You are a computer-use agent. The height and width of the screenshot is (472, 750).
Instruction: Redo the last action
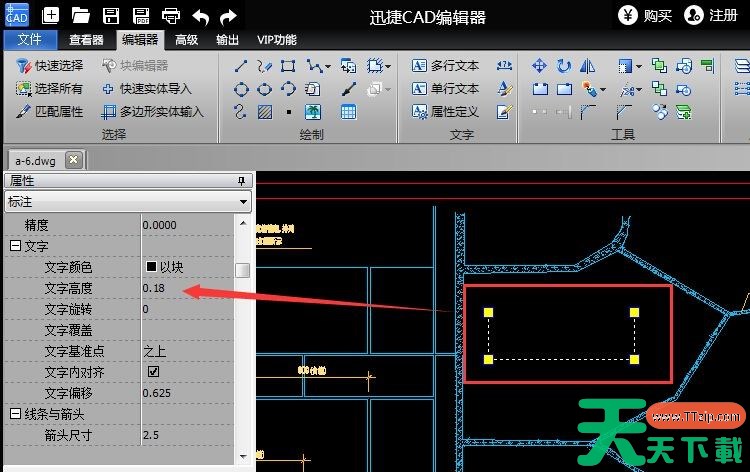click(x=229, y=17)
